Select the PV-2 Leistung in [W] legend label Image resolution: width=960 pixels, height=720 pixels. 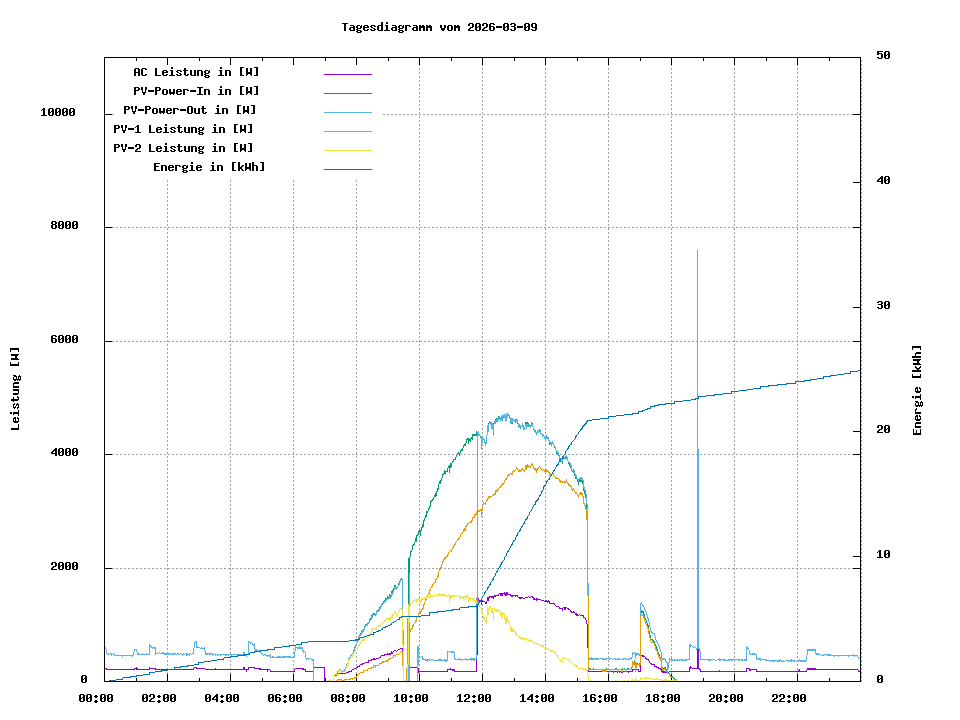click(x=183, y=148)
